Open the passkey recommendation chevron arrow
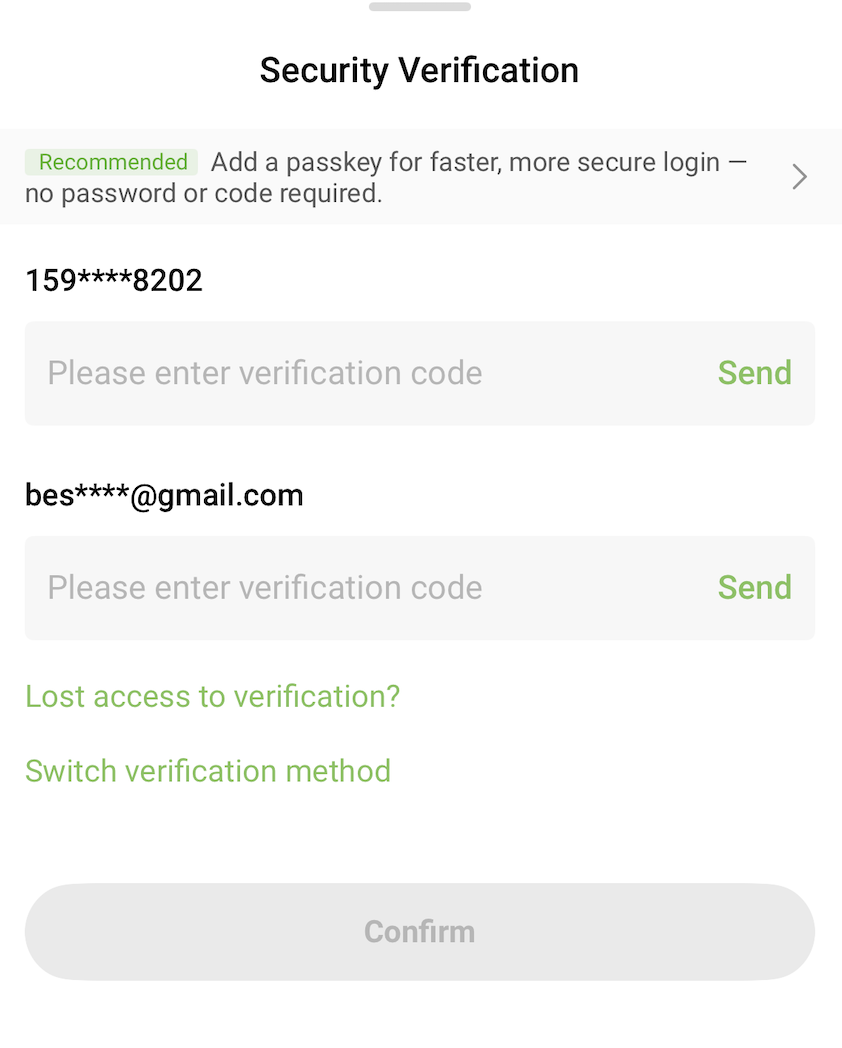The height and width of the screenshot is (1048, 842). (799, 177)
